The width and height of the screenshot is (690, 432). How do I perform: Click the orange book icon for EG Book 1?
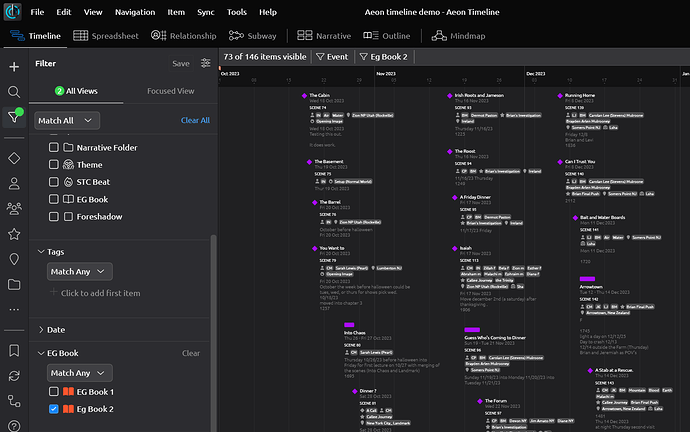[x=68, y=392]
